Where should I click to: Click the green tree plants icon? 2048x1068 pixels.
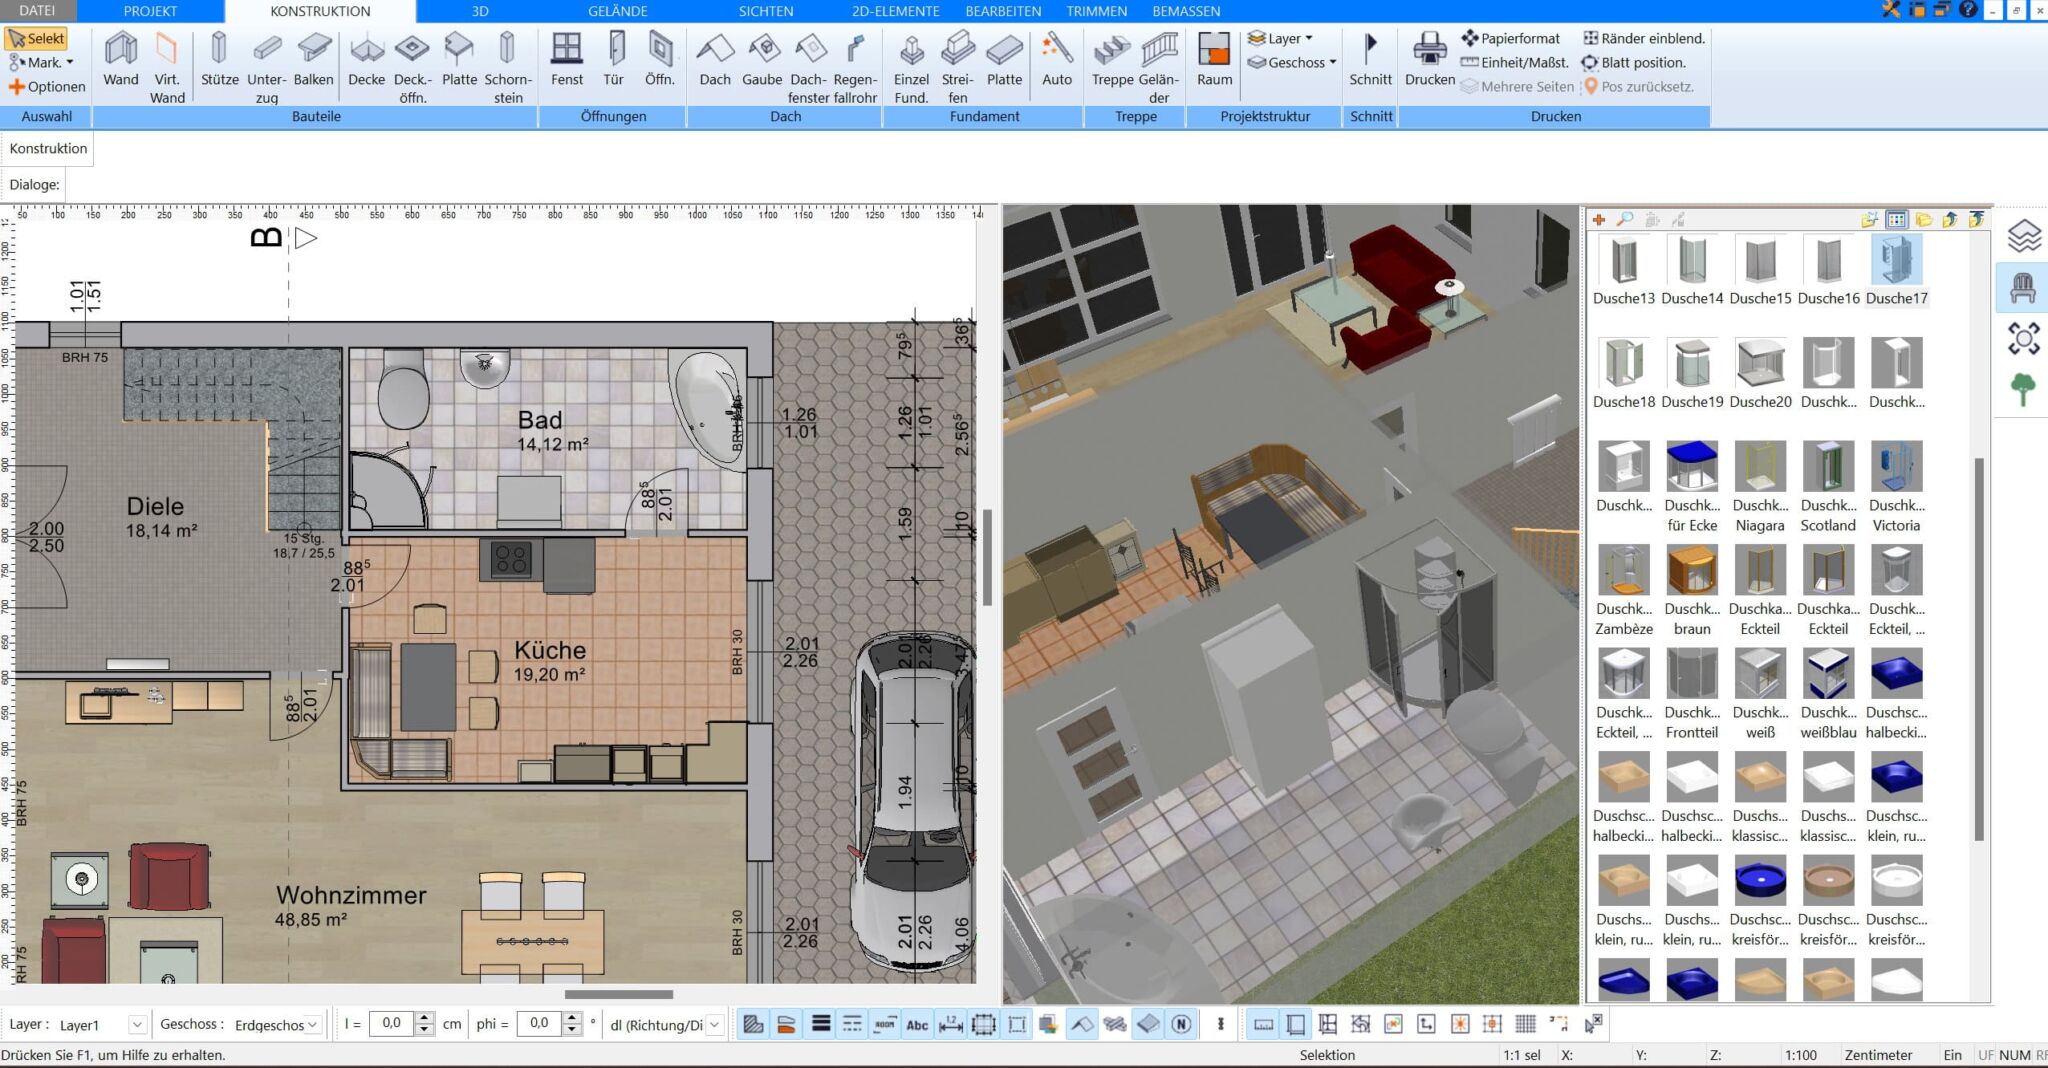2022,389
